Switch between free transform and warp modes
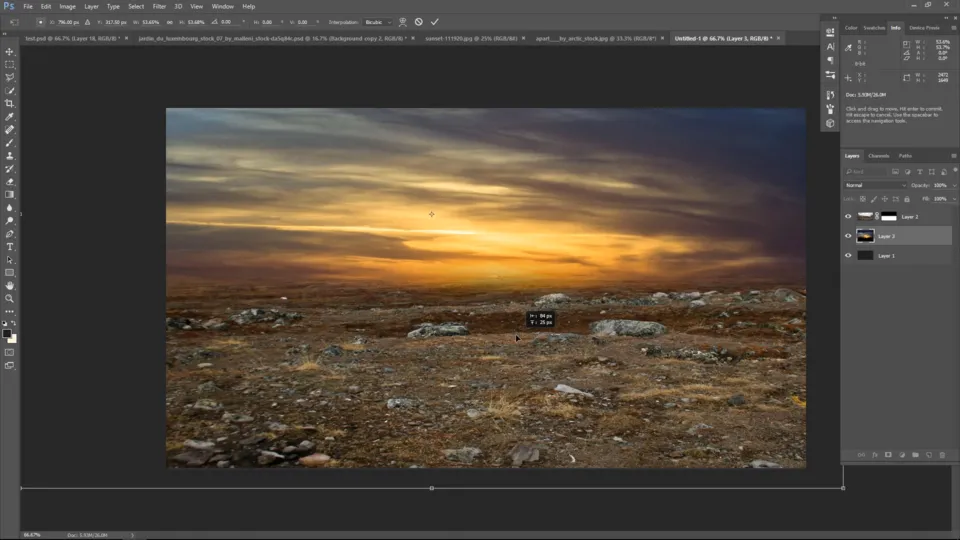 click(x=402, y=22)
